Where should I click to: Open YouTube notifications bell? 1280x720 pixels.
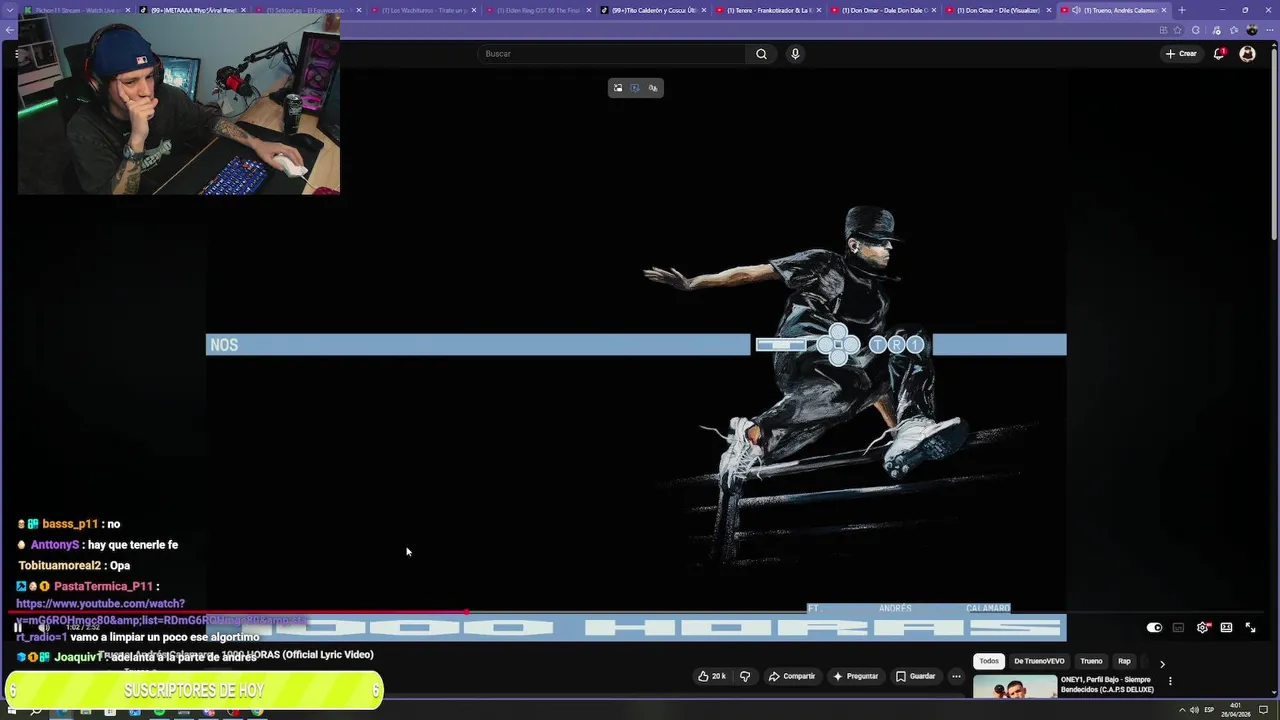click(x=1219, y=54)
